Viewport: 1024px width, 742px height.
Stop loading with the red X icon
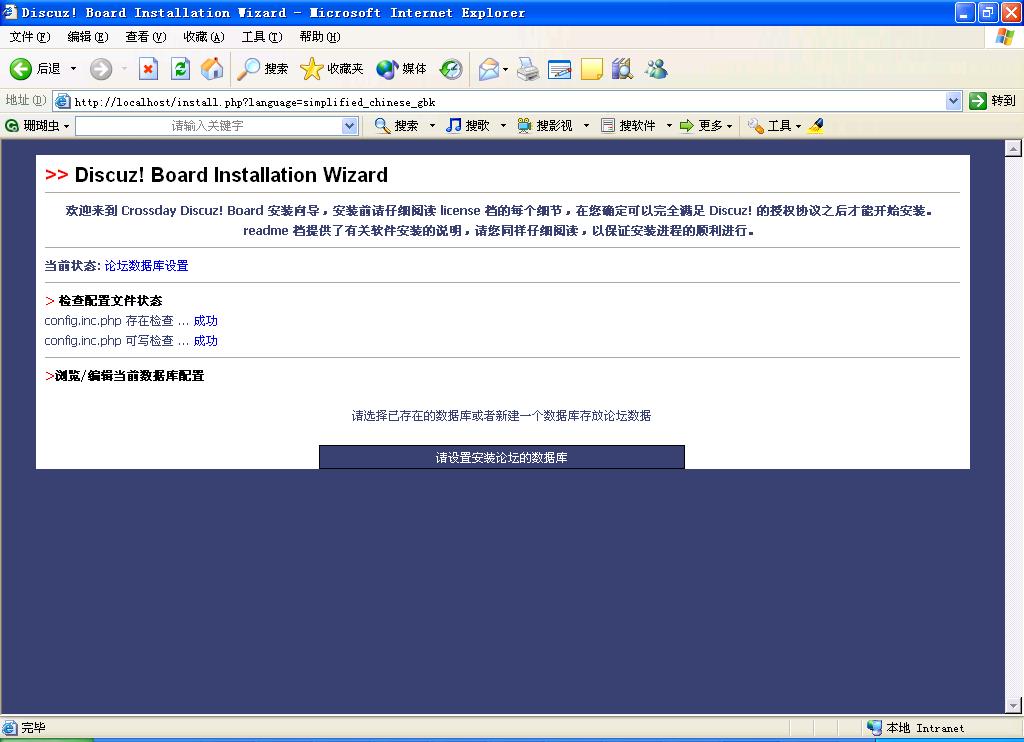(x=149, y=69)
